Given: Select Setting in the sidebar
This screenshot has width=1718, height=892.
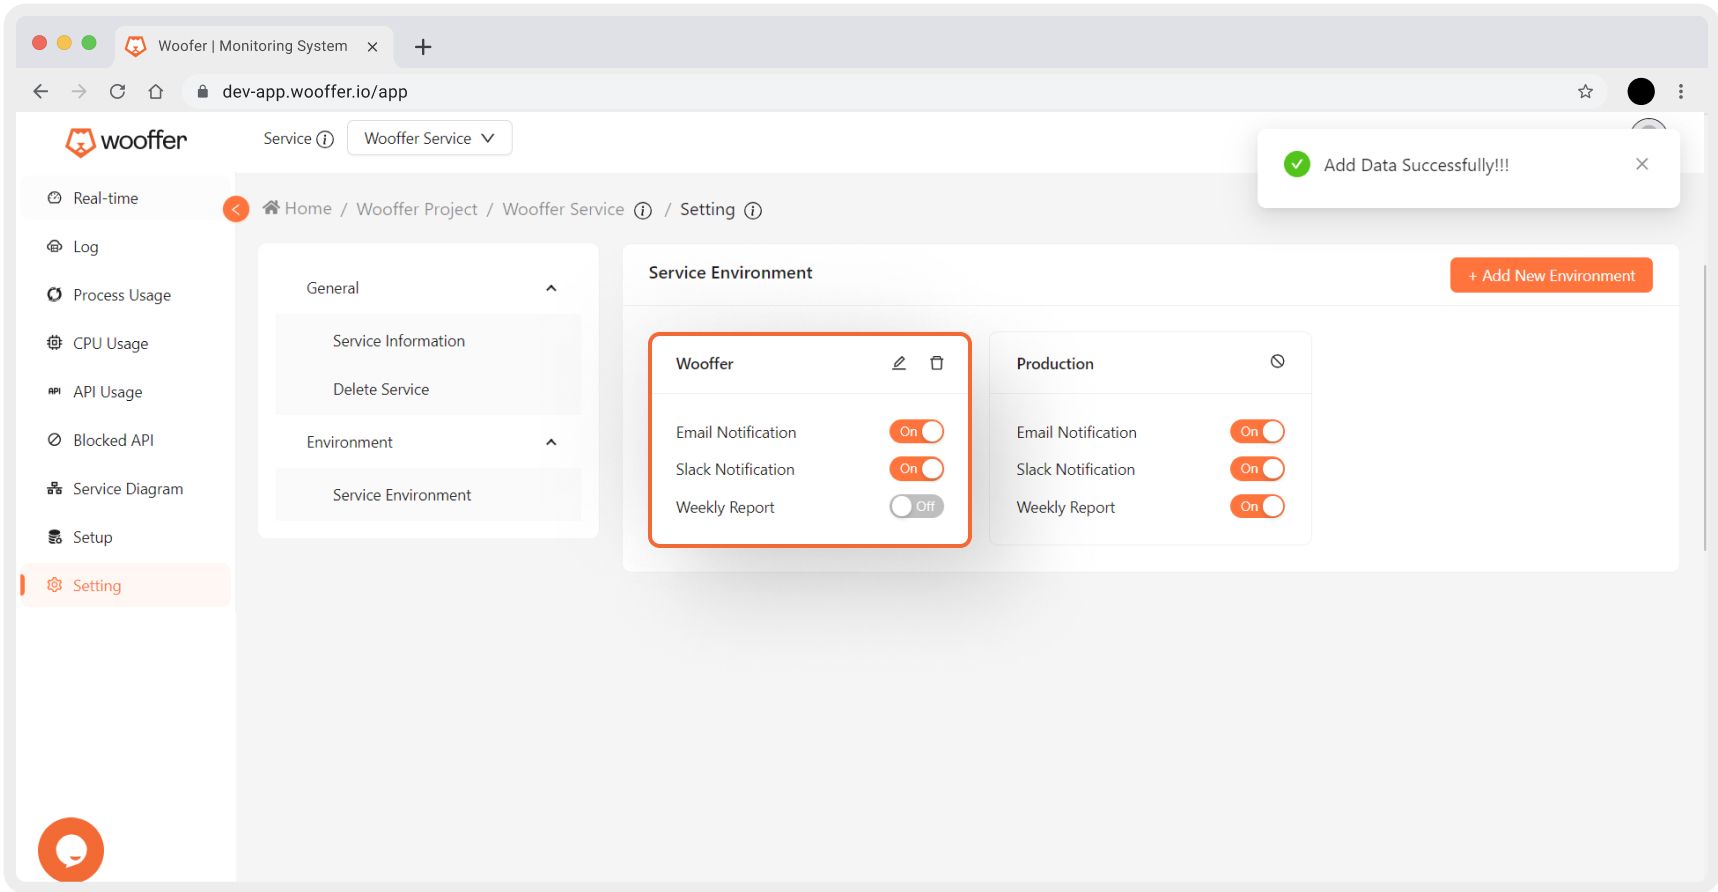Looking at the screenshot, I should pyautogui.click(x=126, y=585).
